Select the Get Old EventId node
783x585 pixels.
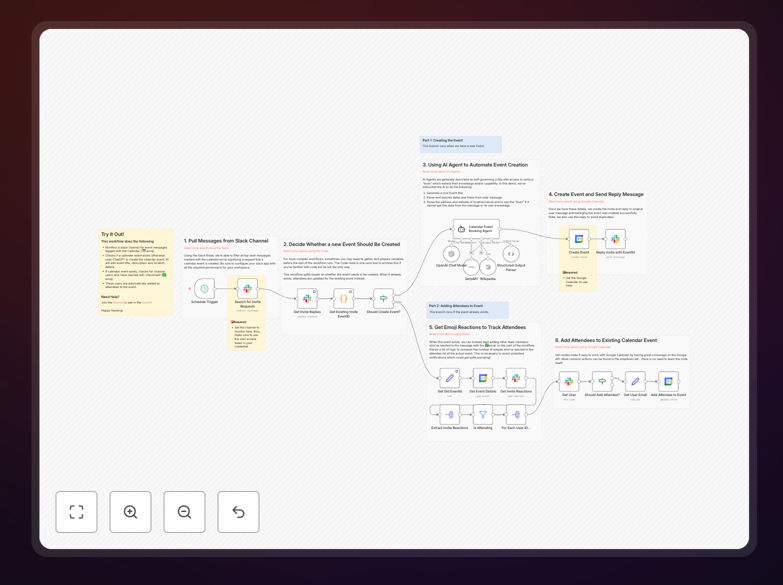pyautogui.click(x=449, y=378)
